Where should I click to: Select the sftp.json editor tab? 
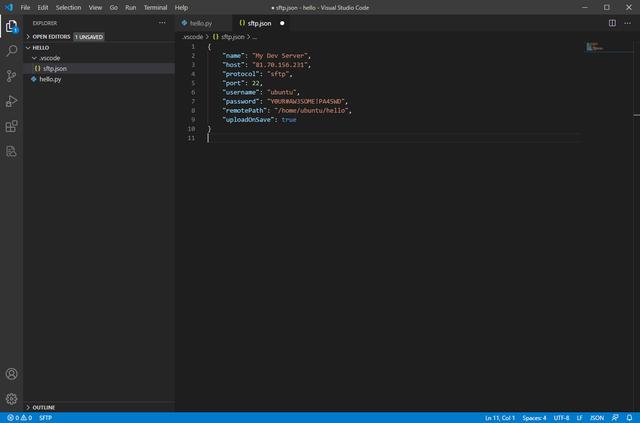coord(260,23)
